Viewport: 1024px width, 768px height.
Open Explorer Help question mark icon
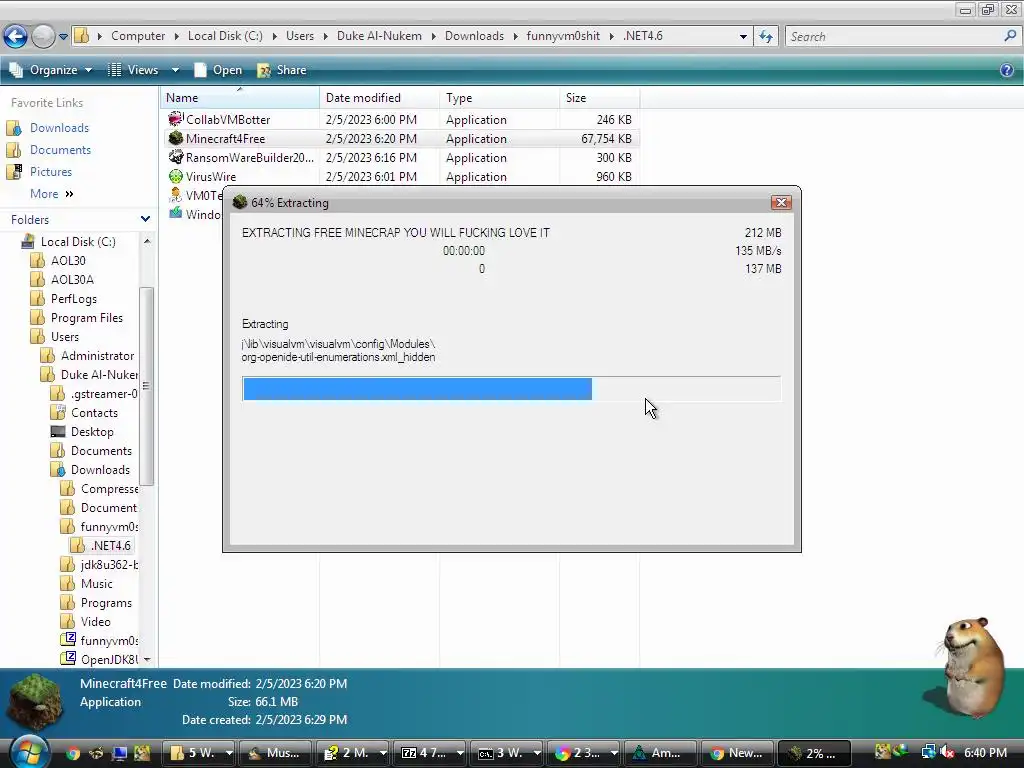click(1006, 70)
